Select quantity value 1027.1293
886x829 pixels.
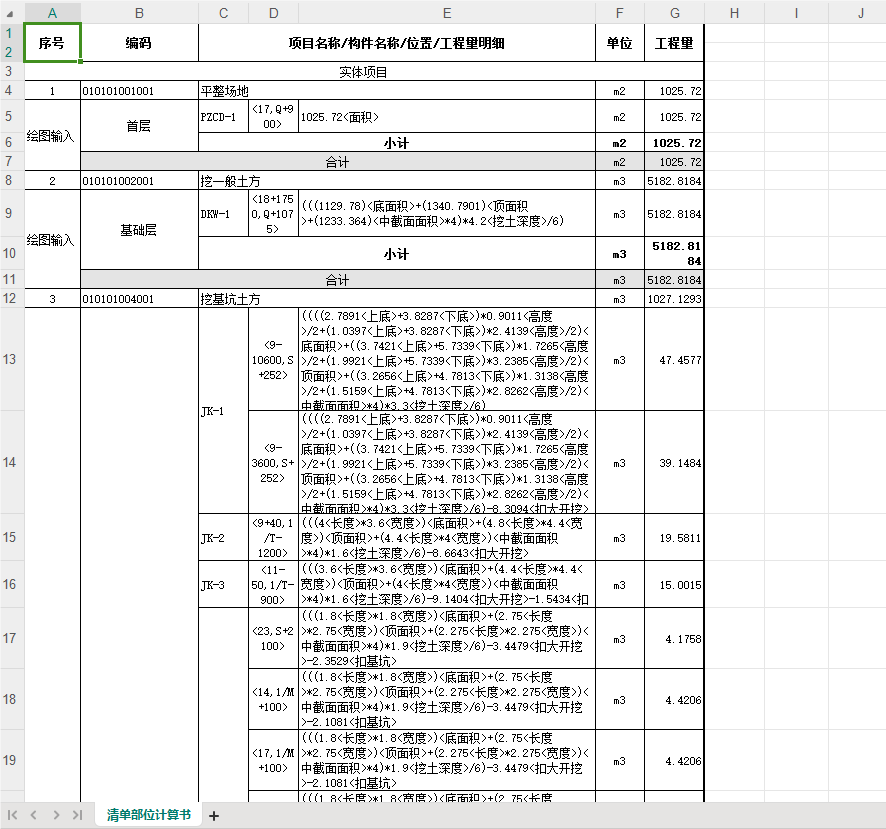(674, 299)
